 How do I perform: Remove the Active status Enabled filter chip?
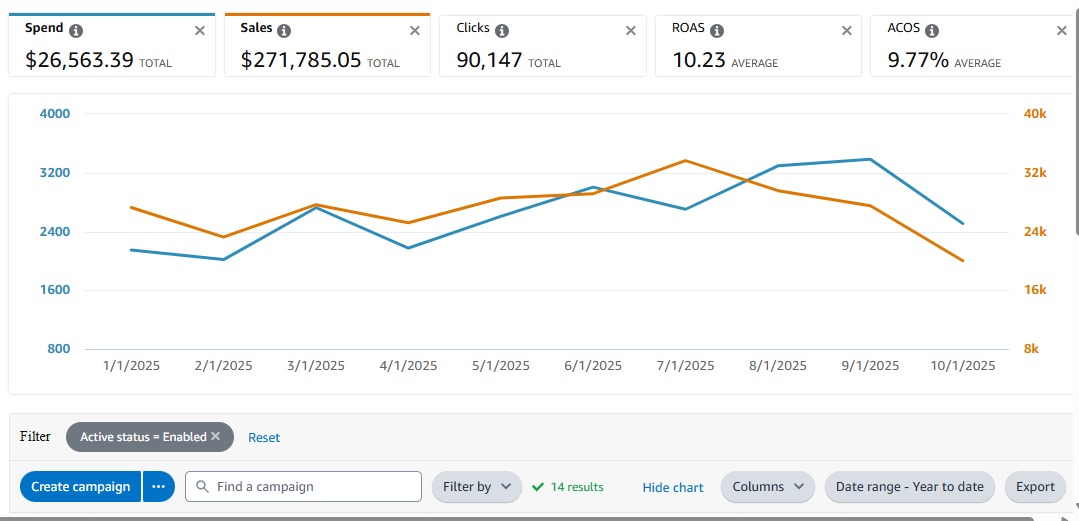(215, 437)
